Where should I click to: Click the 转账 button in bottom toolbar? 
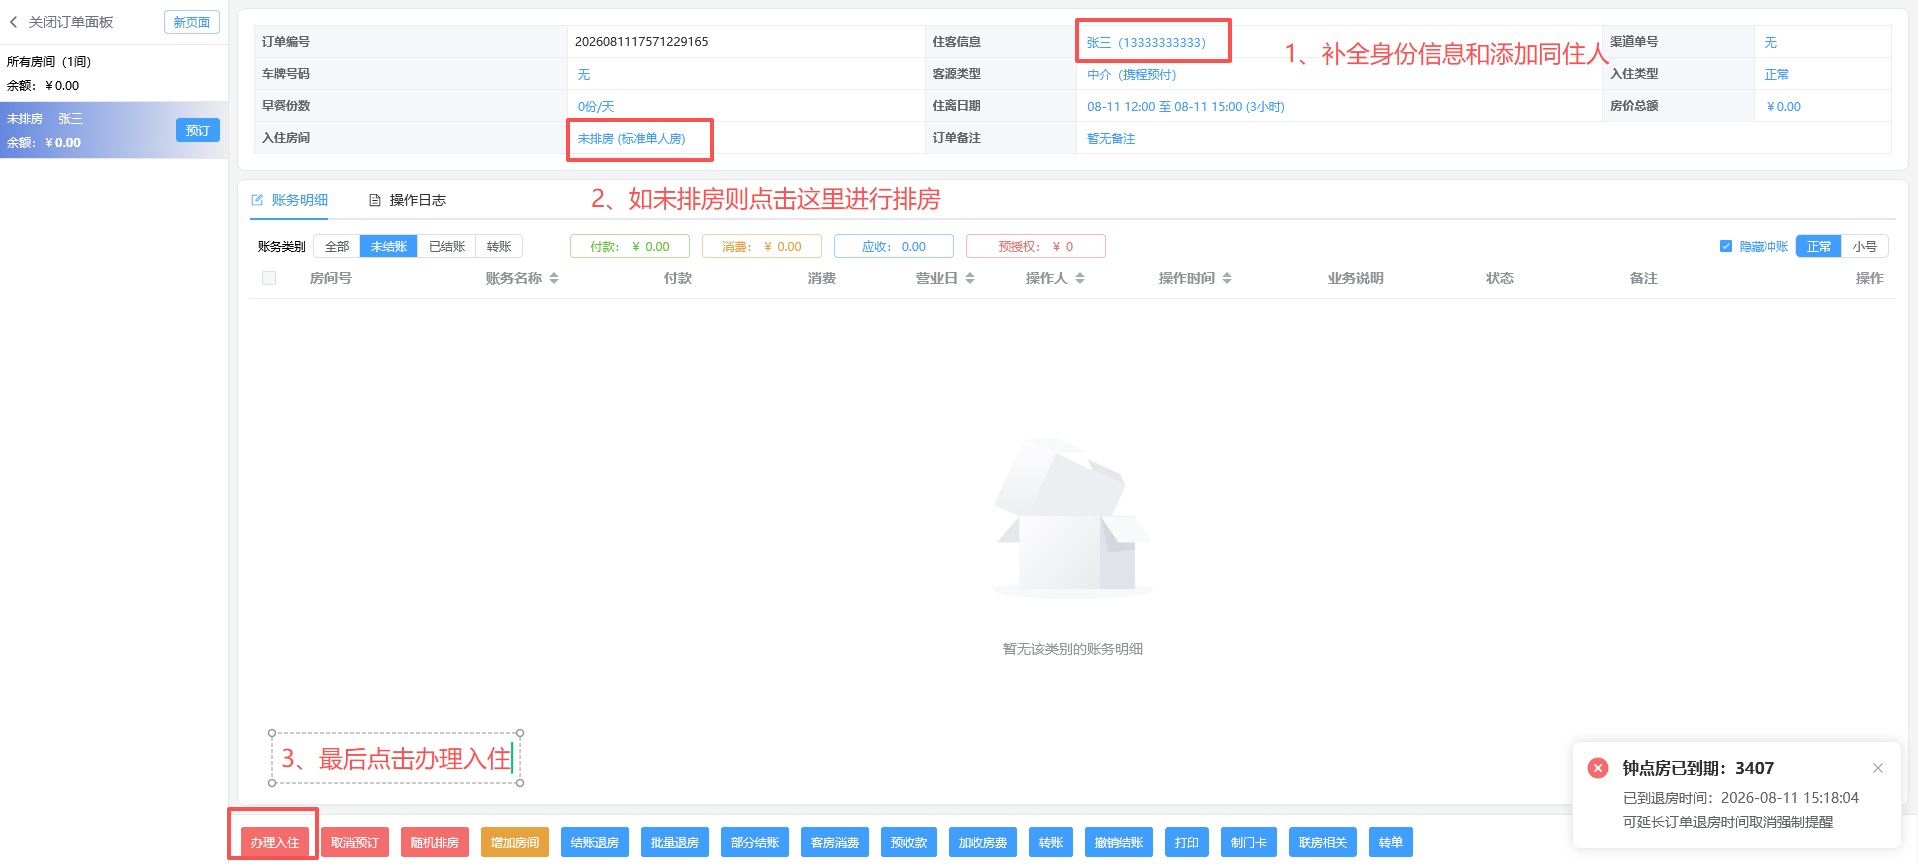(1051, 842)
